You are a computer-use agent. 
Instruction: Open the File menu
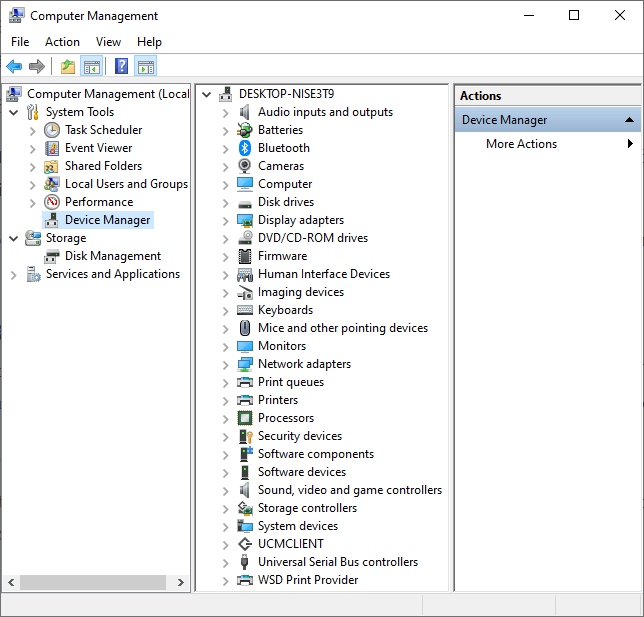pos(20,42)
